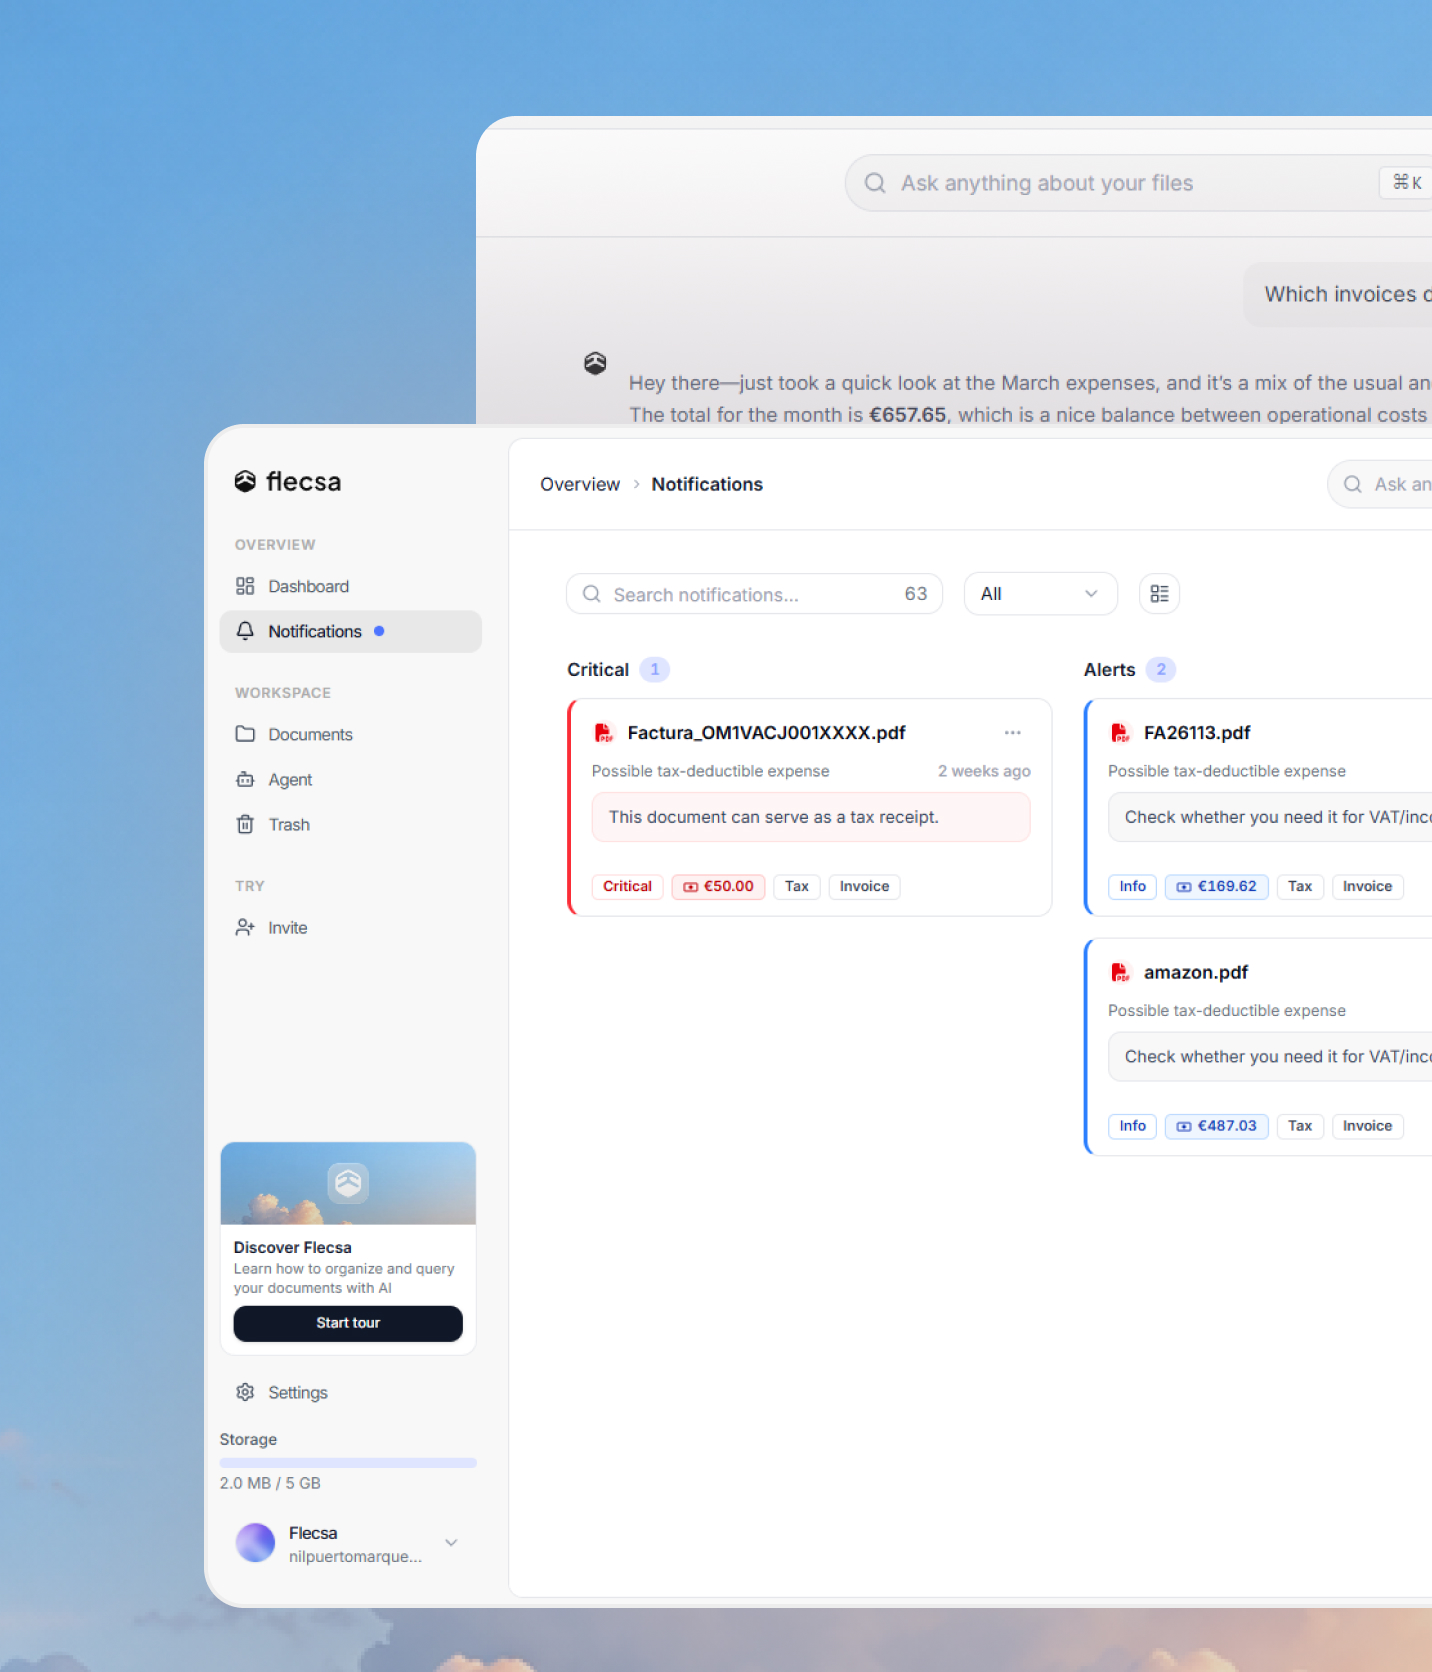This screenshot has width=1432, height=1672.
Task: Open the Trash folder
Action: (x=350, y=824)
